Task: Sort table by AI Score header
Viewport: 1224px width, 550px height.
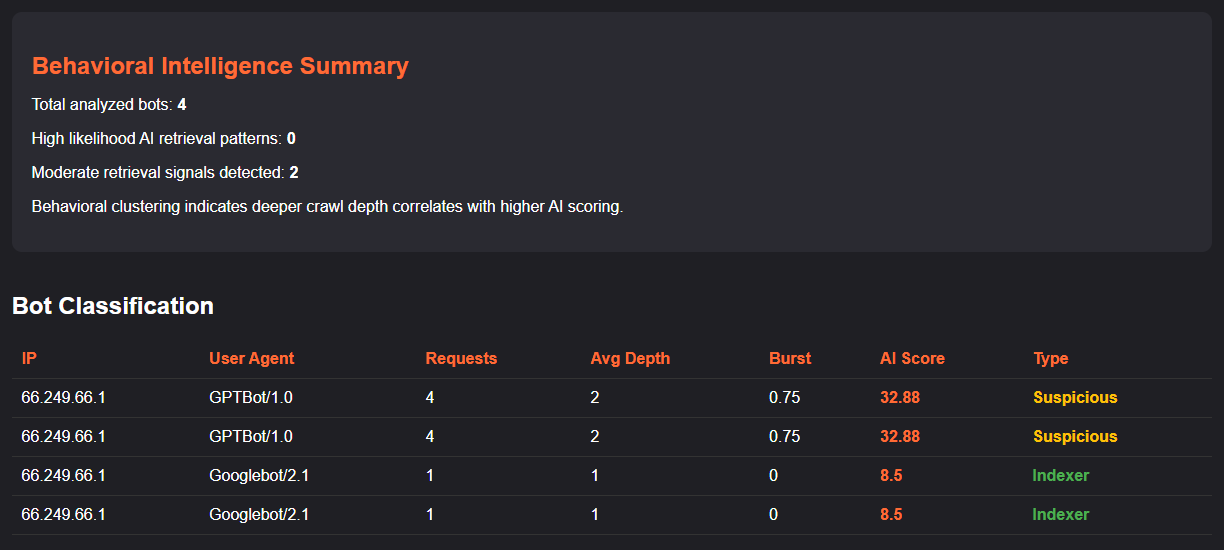Action: click(x=912, y=358)
